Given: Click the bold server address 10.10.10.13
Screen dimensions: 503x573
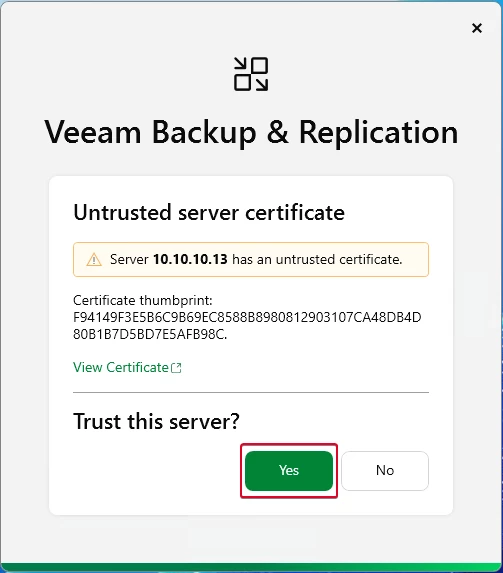Looking at the screenshot, I should tap(190, 259).
